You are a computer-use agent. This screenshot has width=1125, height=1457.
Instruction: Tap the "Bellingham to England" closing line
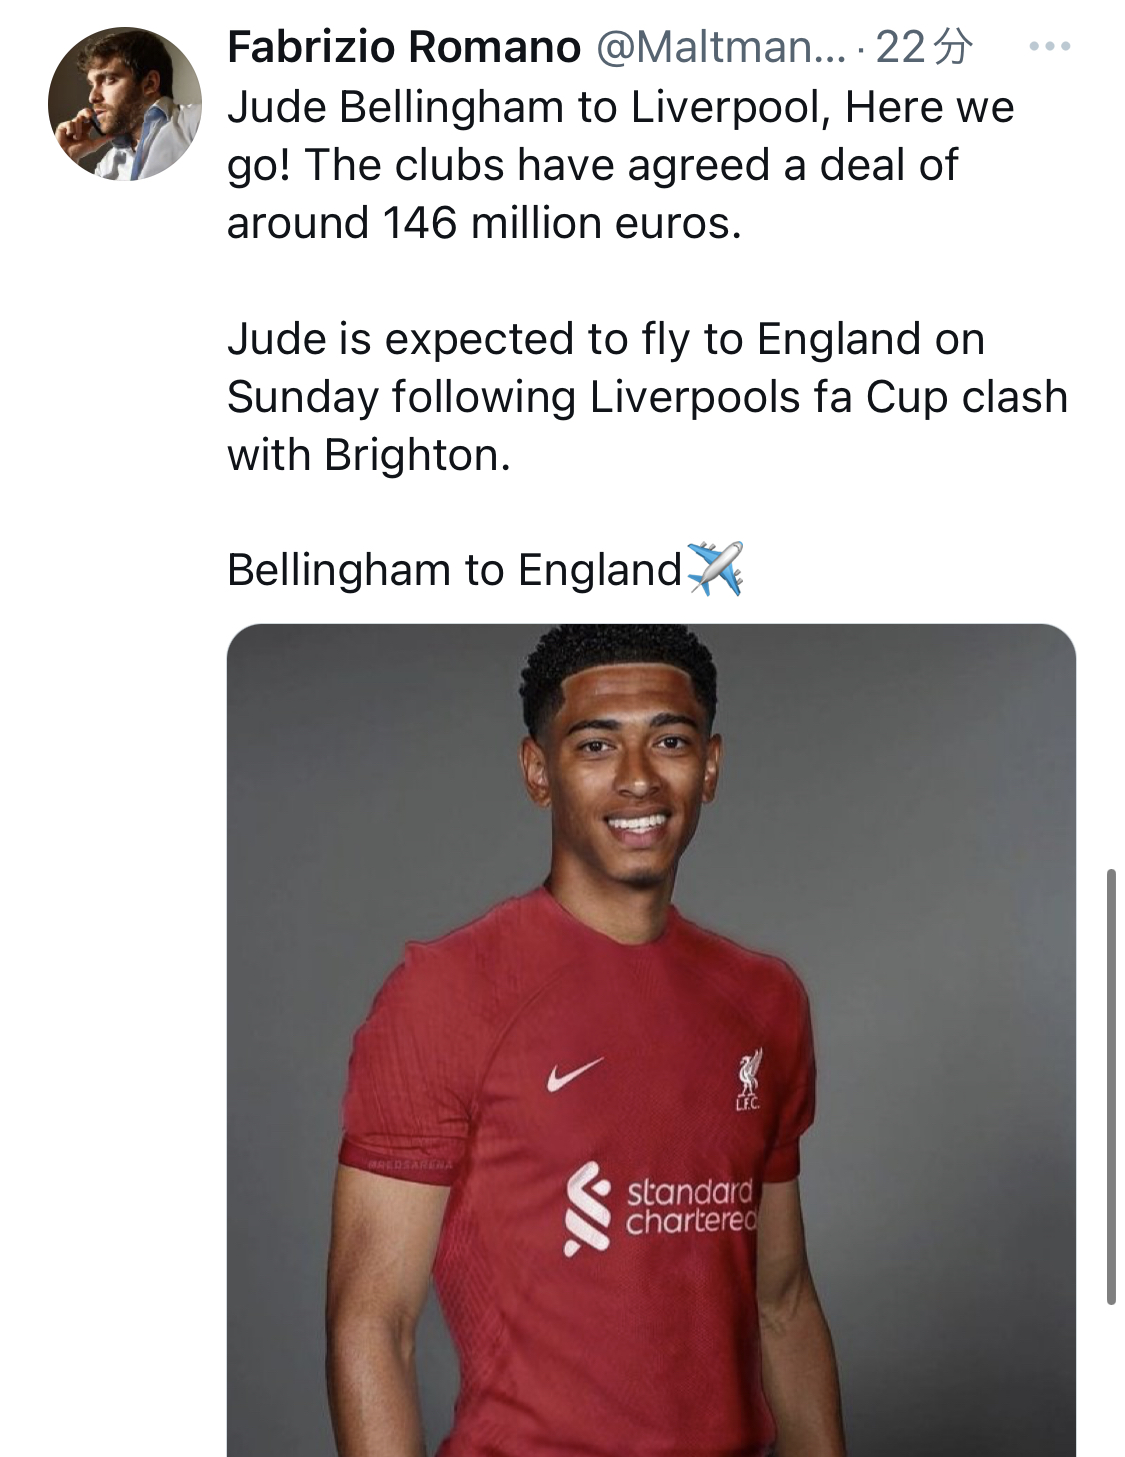click(x=454, y=570)
